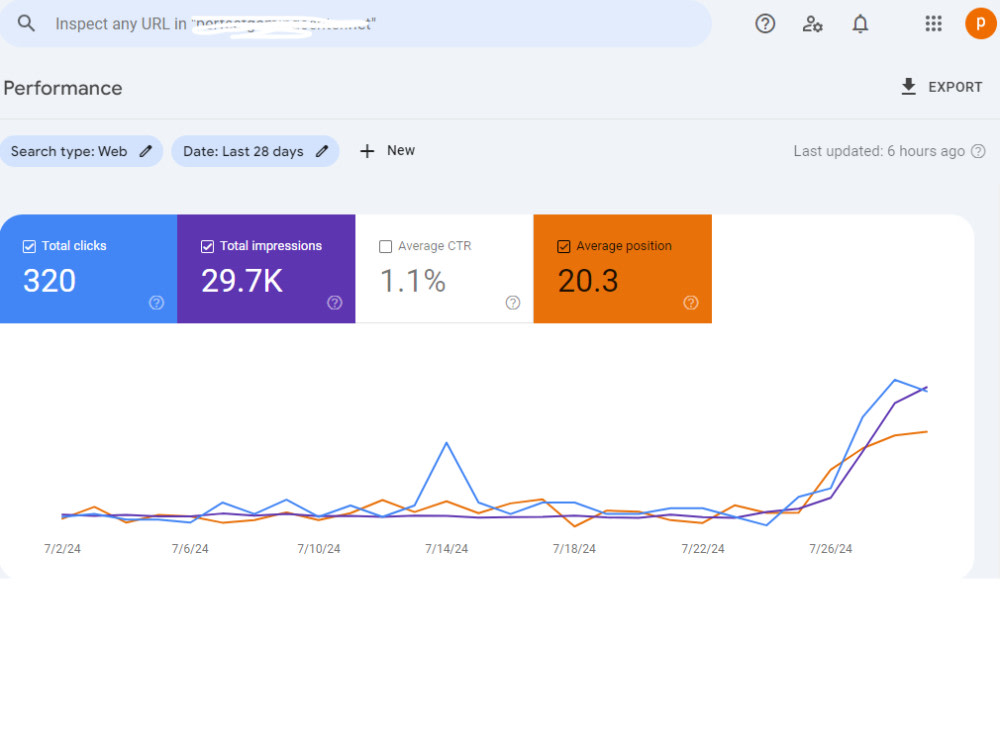The width and height of the screenshot is (1000, 750).
Task: Open help icon on Total impressions card
Action: click(335, 302)
